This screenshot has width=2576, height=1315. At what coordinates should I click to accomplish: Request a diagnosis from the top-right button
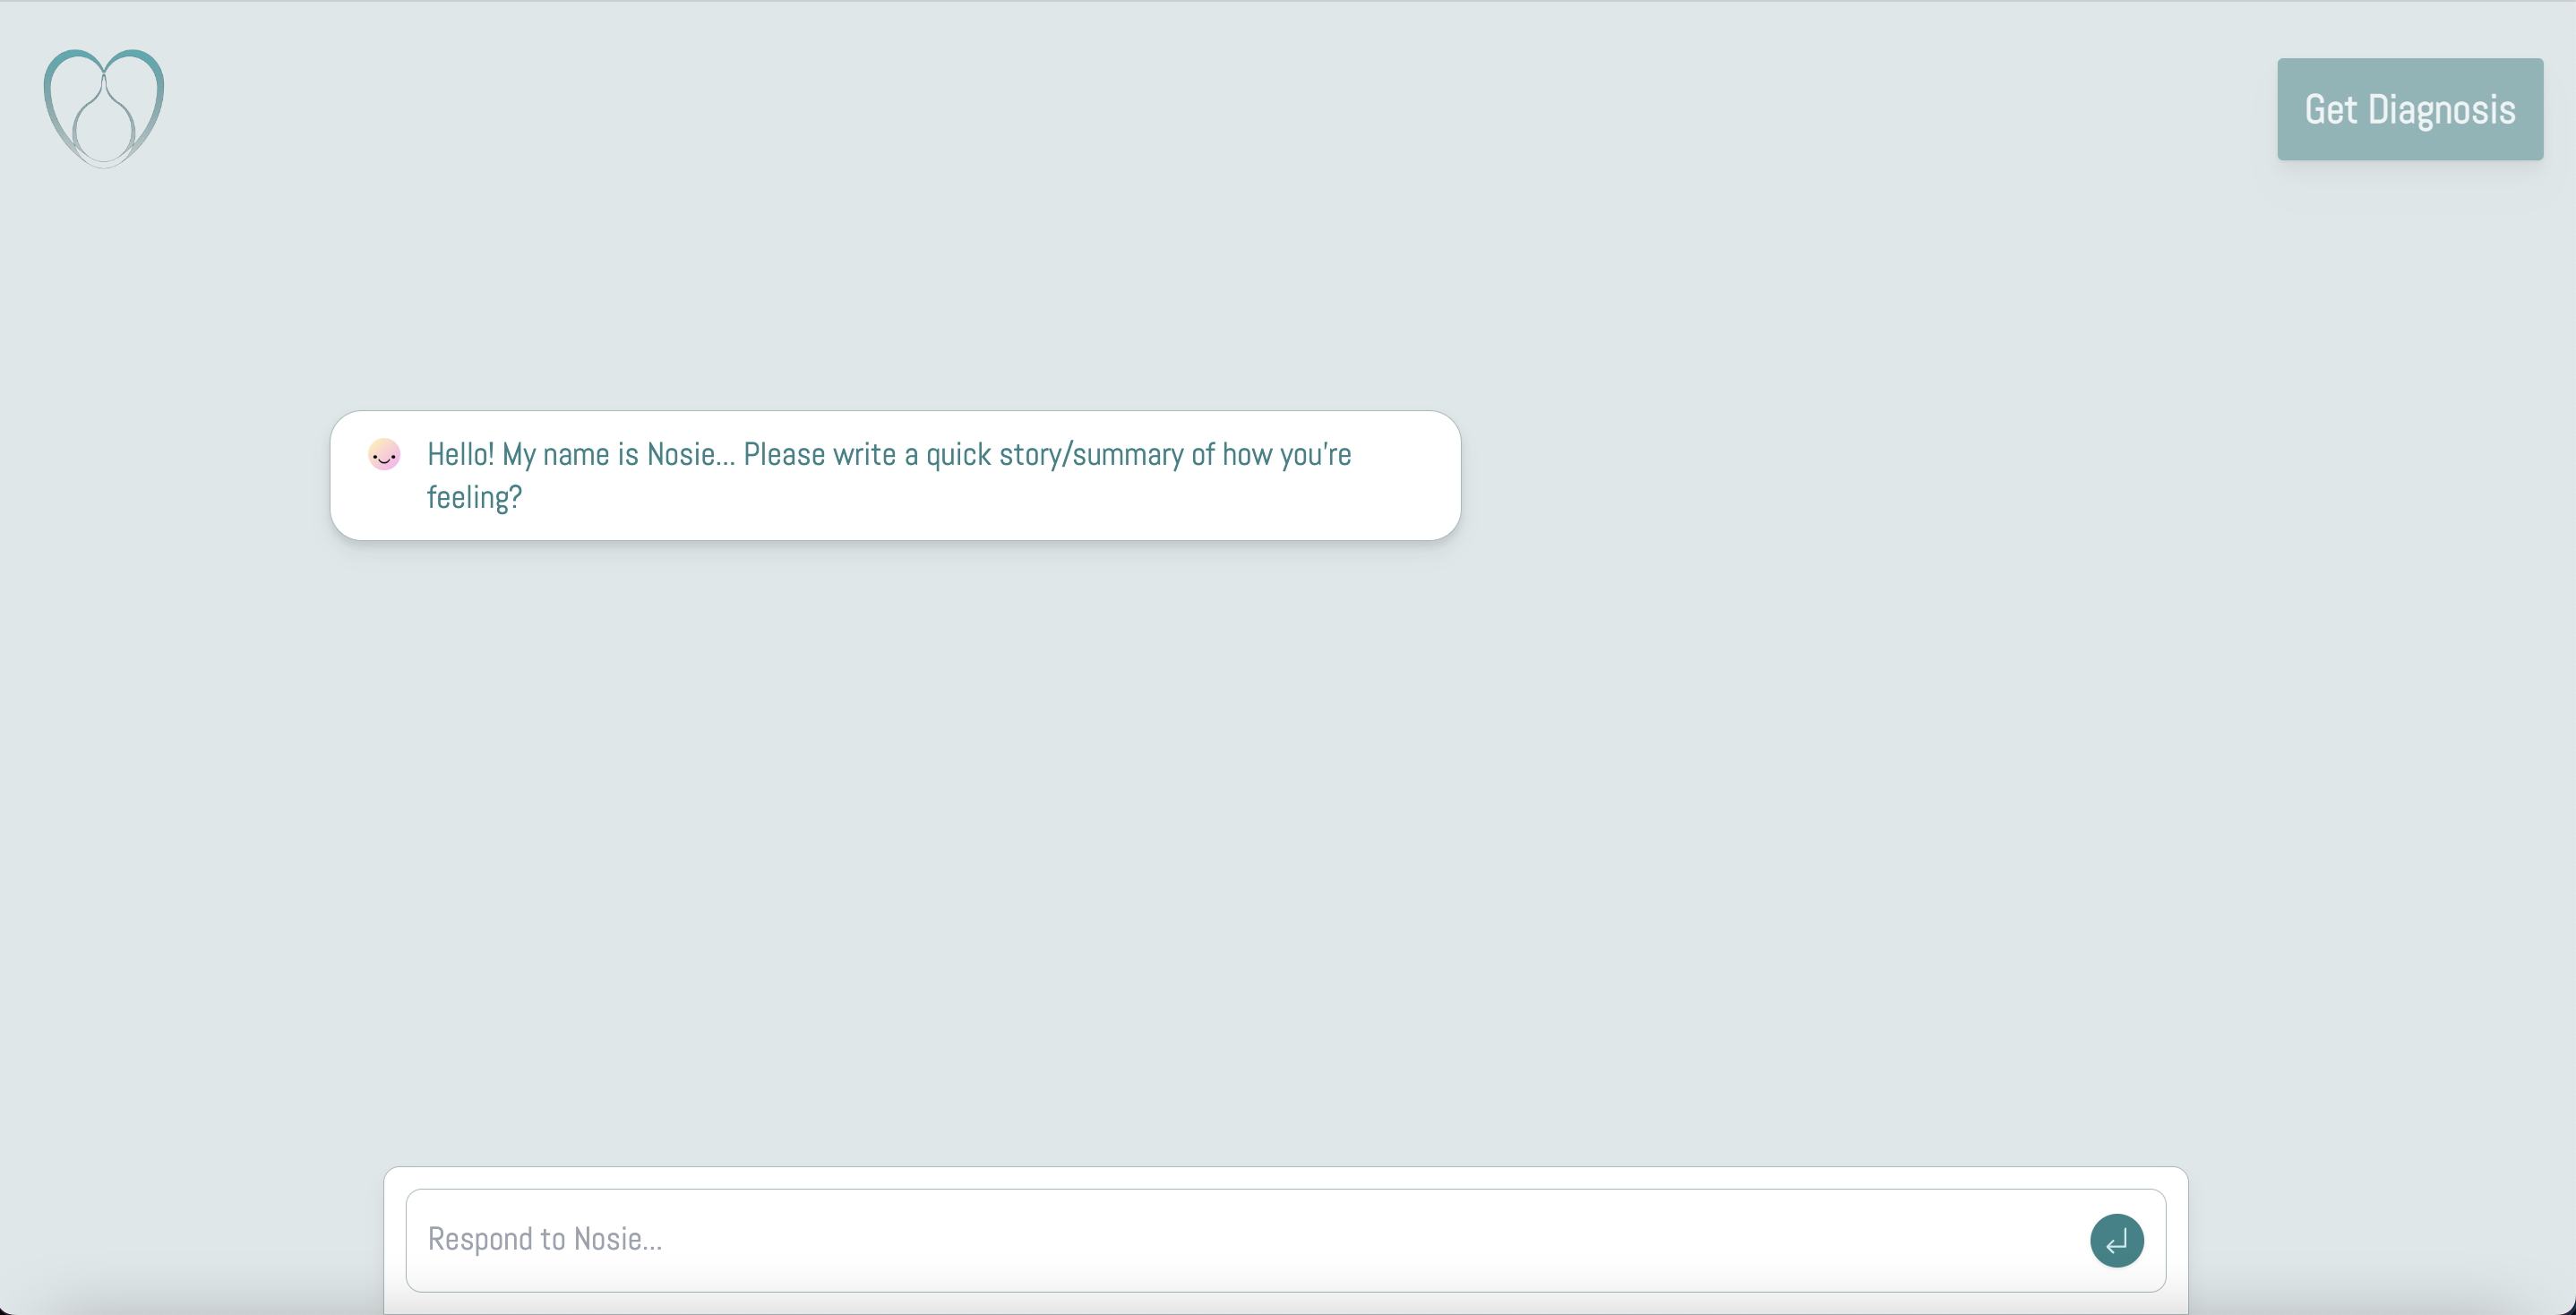point(2409,109)
